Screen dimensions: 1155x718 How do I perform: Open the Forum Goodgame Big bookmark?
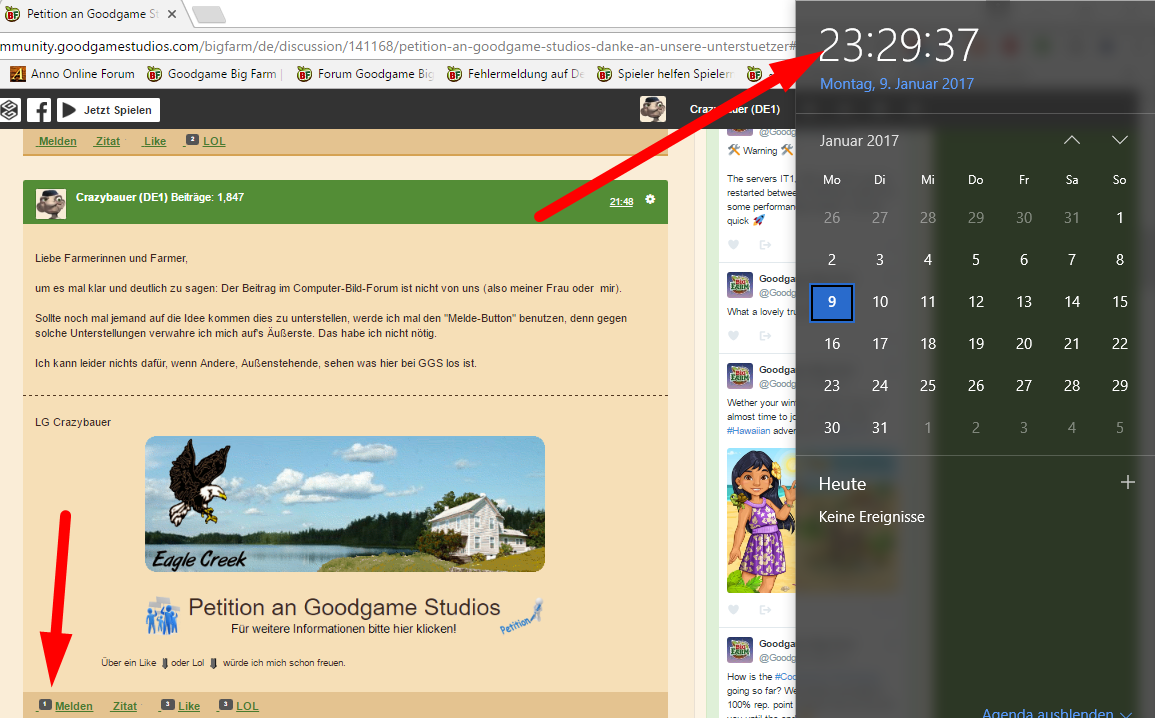pos(365,74)
